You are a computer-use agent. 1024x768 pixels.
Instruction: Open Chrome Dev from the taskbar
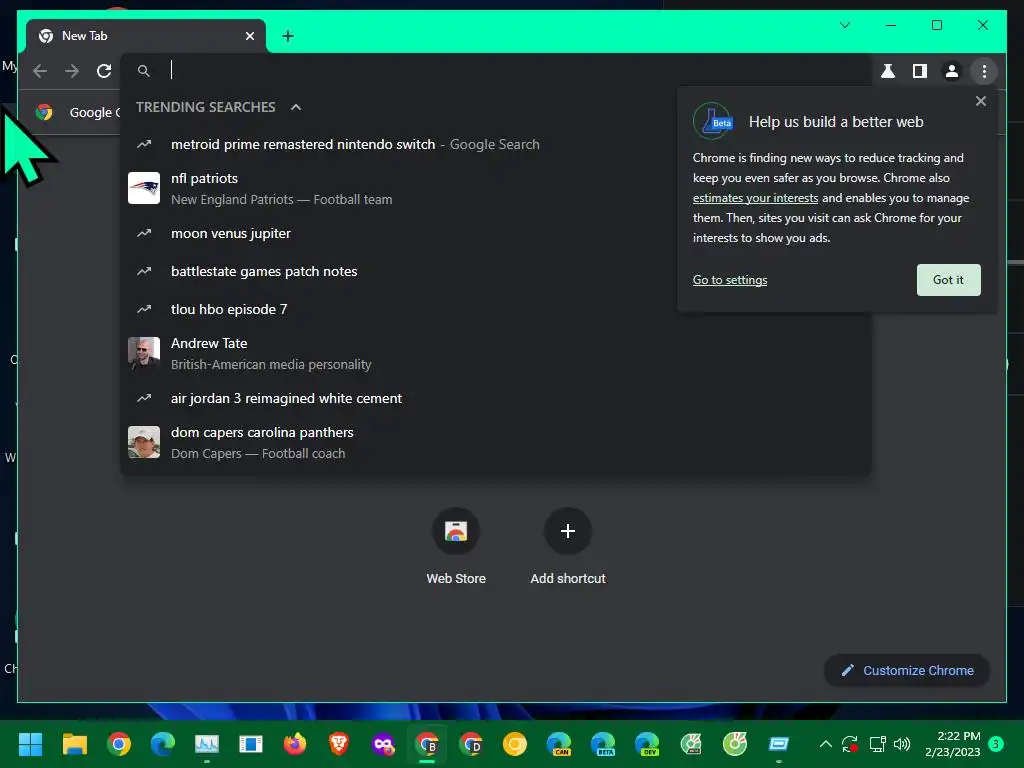coord(471,744)
